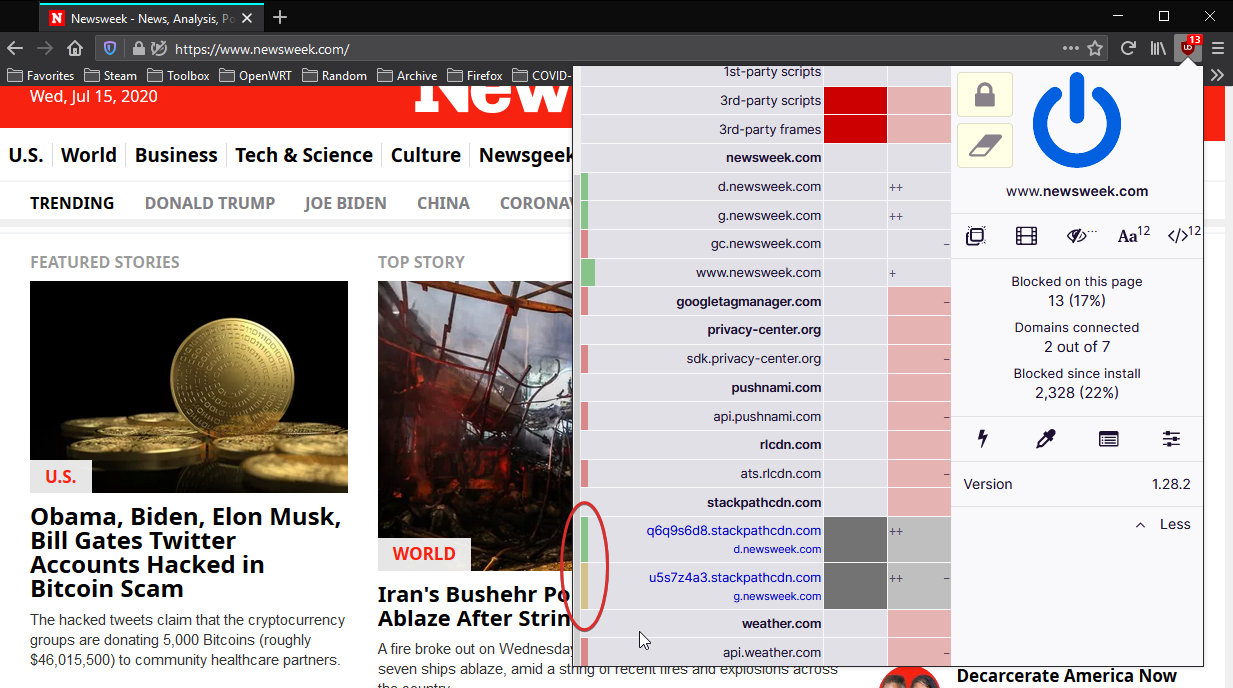This screenshot has height=688, width=1233.
Task: Close the Newsweek tab
Action: (x=248, y=18)
